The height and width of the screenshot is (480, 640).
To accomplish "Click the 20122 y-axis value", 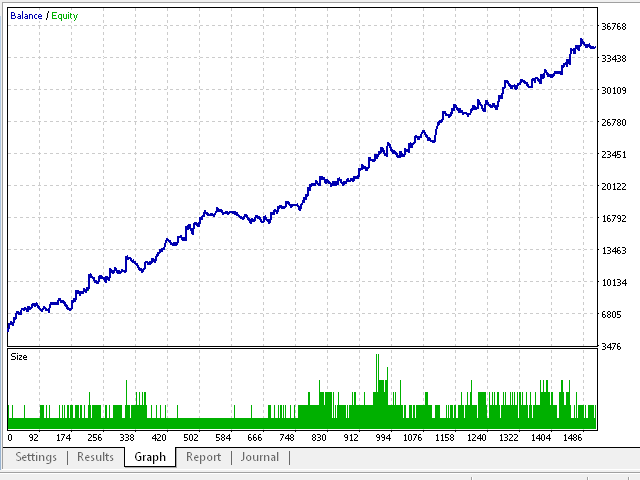I will pos(613,187).
